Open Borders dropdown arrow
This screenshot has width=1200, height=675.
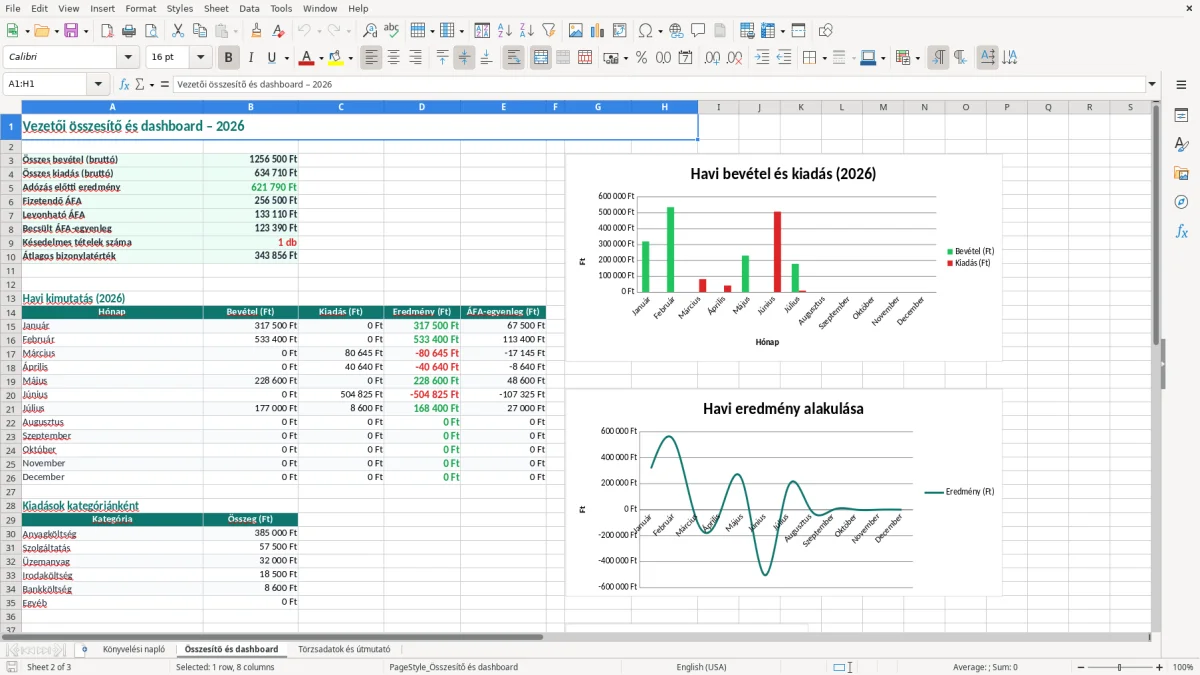[x=824, y=58]
